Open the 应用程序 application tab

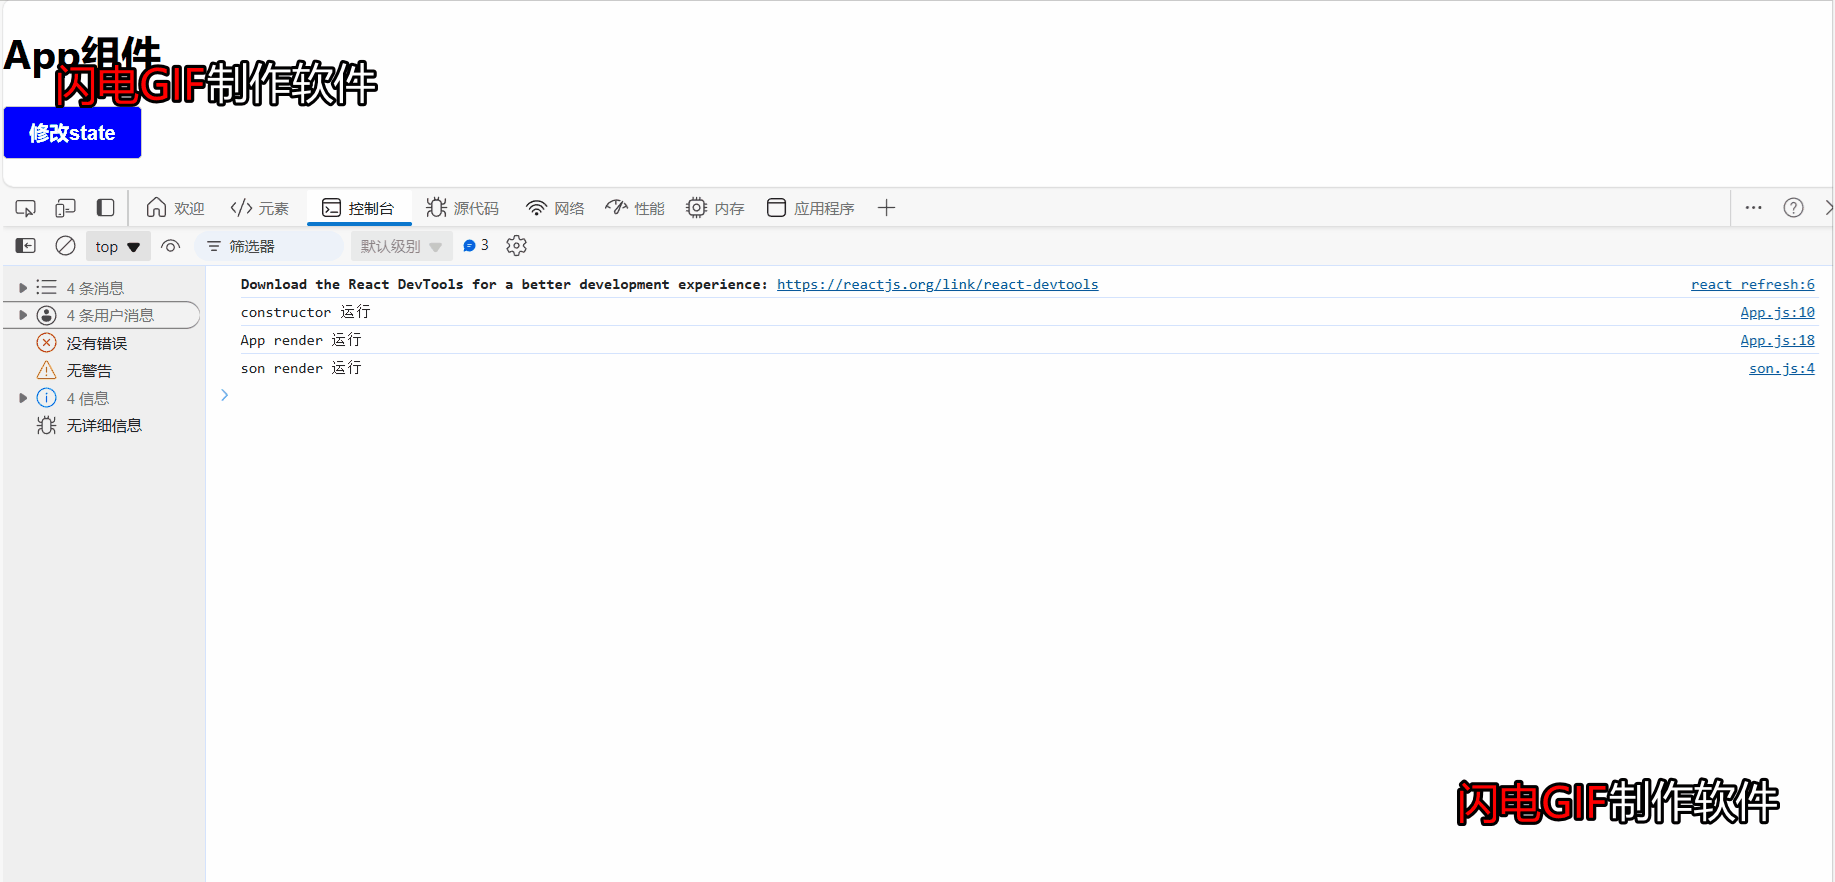coord(810,208)
